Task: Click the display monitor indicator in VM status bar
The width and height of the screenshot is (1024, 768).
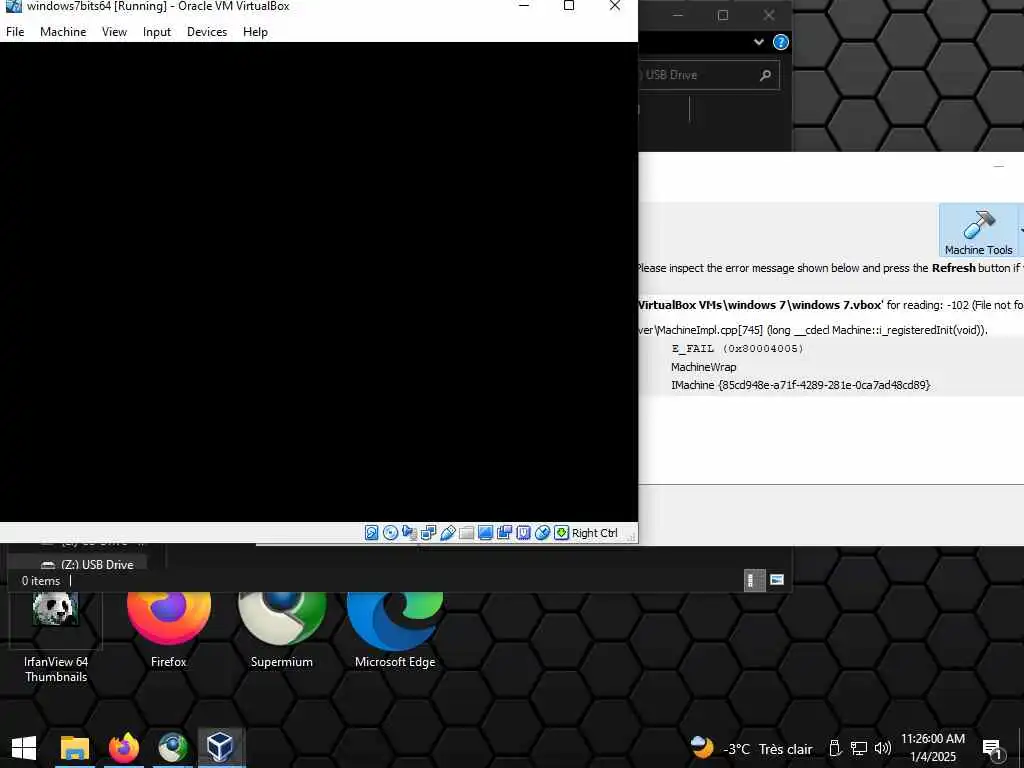Action: pos(485,533)
